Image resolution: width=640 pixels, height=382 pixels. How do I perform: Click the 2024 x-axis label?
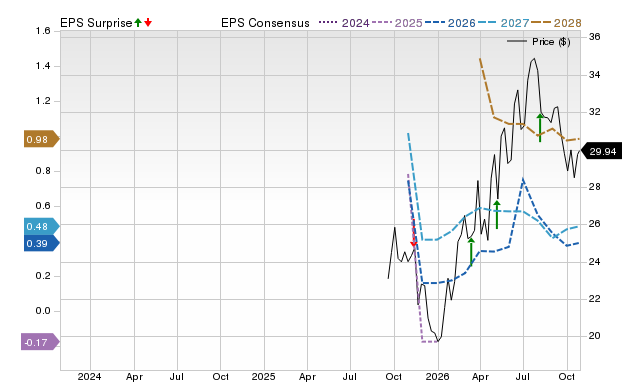pyautogui.click(x=89, y=376)
